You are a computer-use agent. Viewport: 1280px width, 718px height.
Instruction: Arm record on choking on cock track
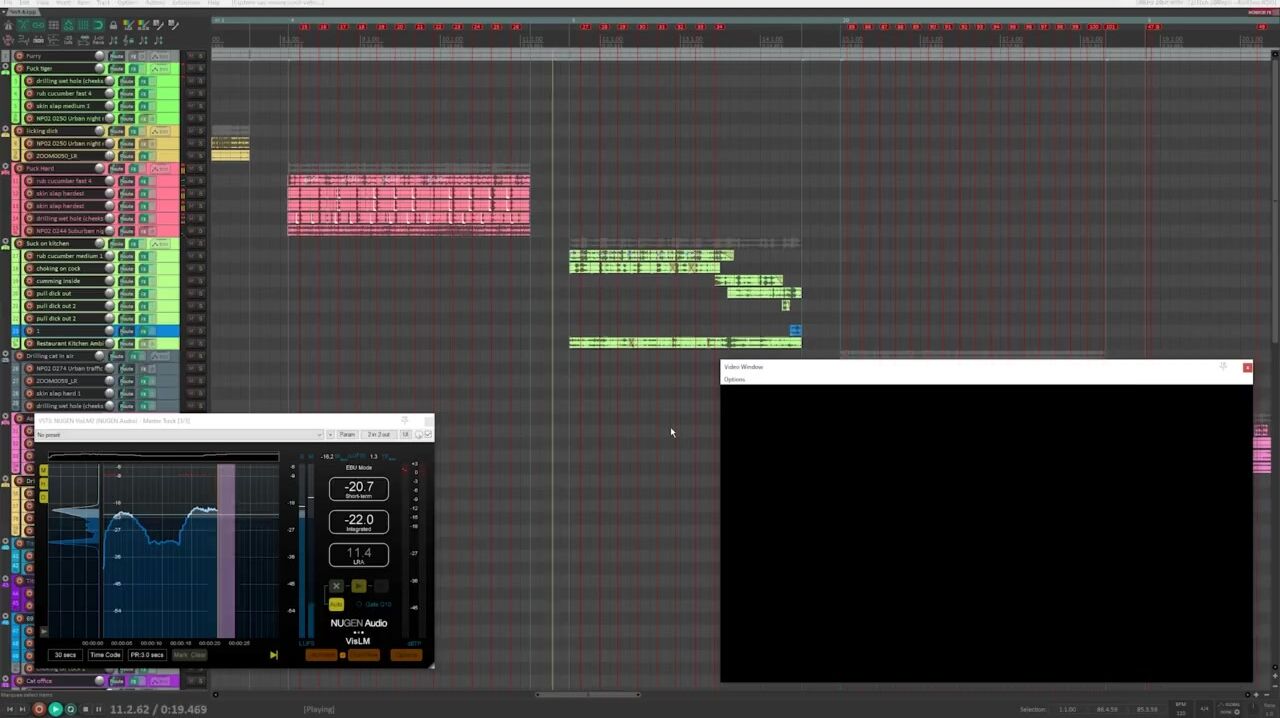[x=30, y=269]
